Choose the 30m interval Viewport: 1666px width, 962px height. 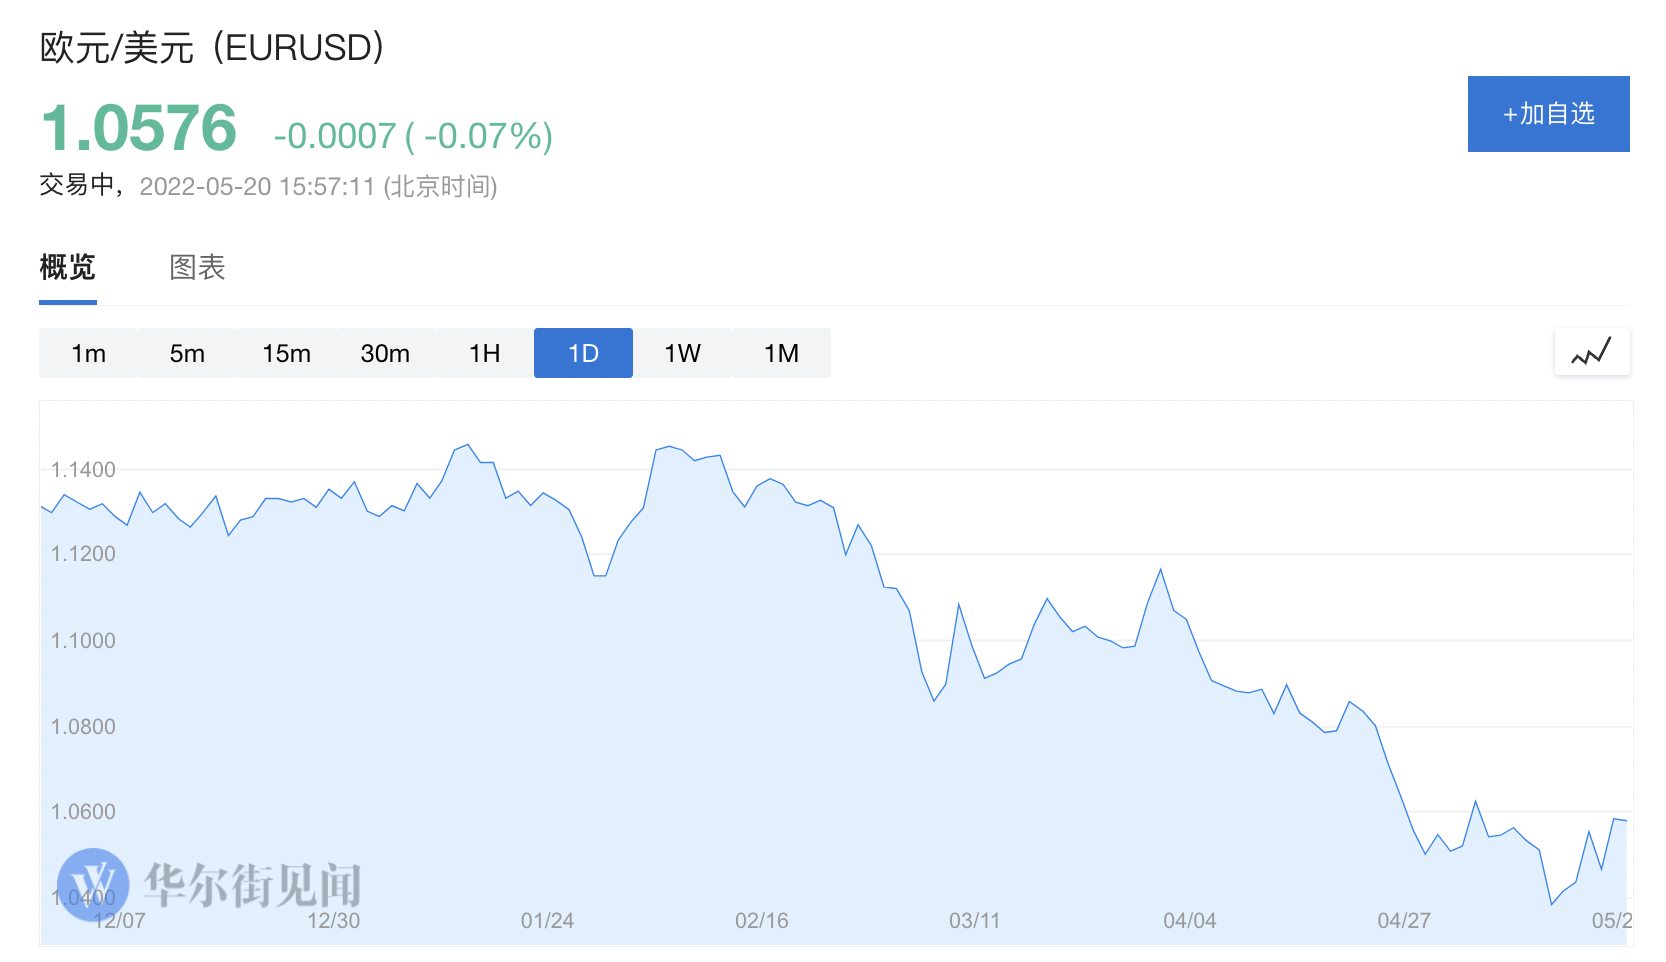pyautogui.click(x=385, y=353)
